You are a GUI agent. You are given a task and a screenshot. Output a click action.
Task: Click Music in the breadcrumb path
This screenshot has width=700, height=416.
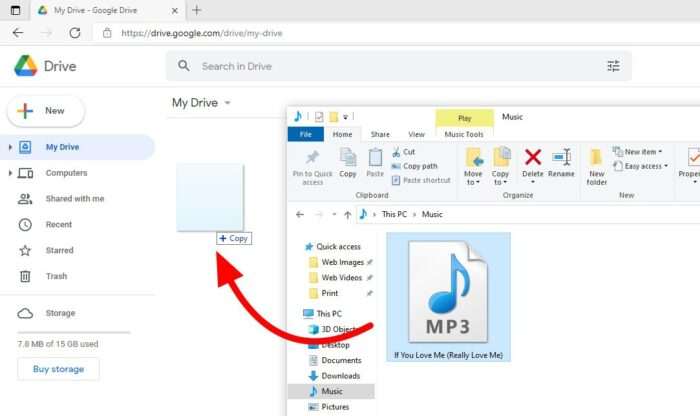click(x=432, y=214)
